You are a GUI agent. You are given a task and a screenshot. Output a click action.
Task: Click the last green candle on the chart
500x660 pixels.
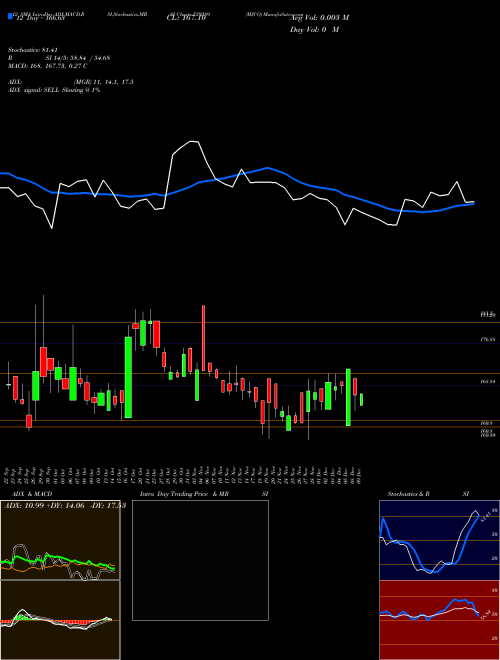(362, 399)
